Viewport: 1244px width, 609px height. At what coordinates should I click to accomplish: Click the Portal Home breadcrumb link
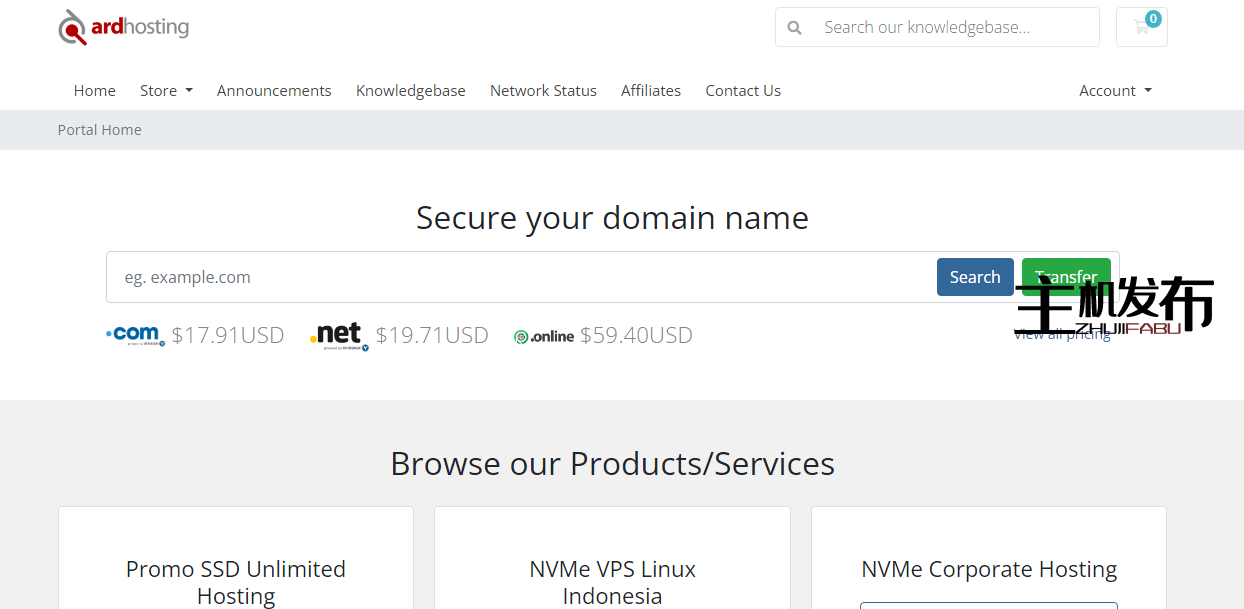coord(99,129)
